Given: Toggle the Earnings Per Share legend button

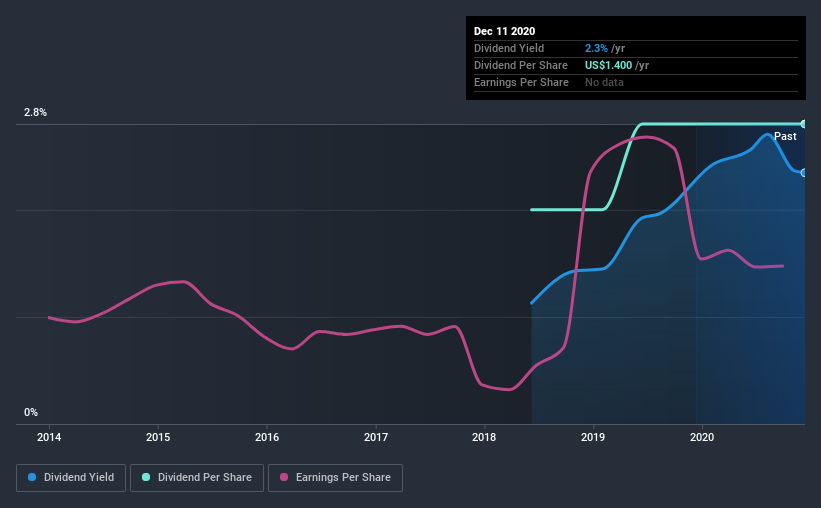Looking at the screenshot, I should tap(335, 478).
